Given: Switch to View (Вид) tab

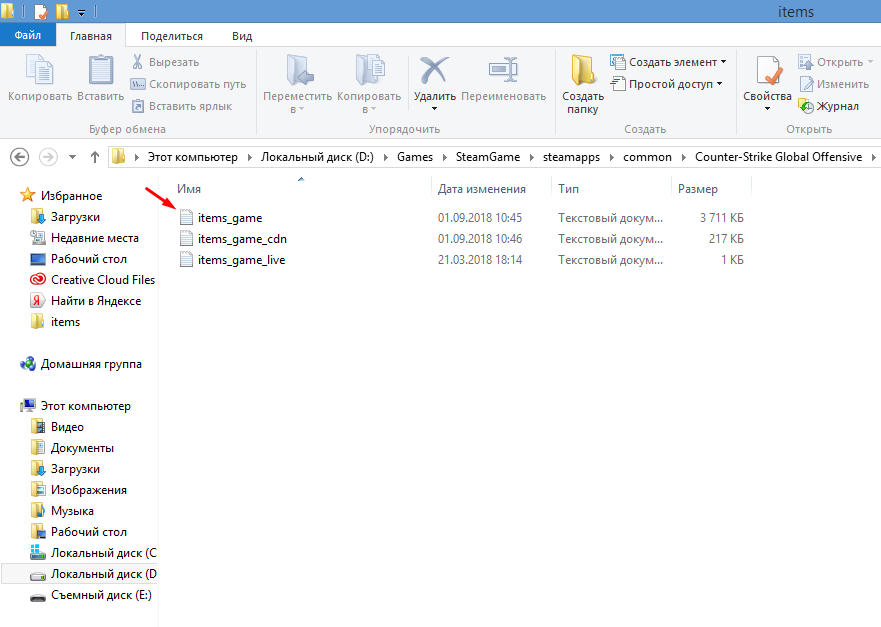Looking at the screenshot, I should click(242, 36).
